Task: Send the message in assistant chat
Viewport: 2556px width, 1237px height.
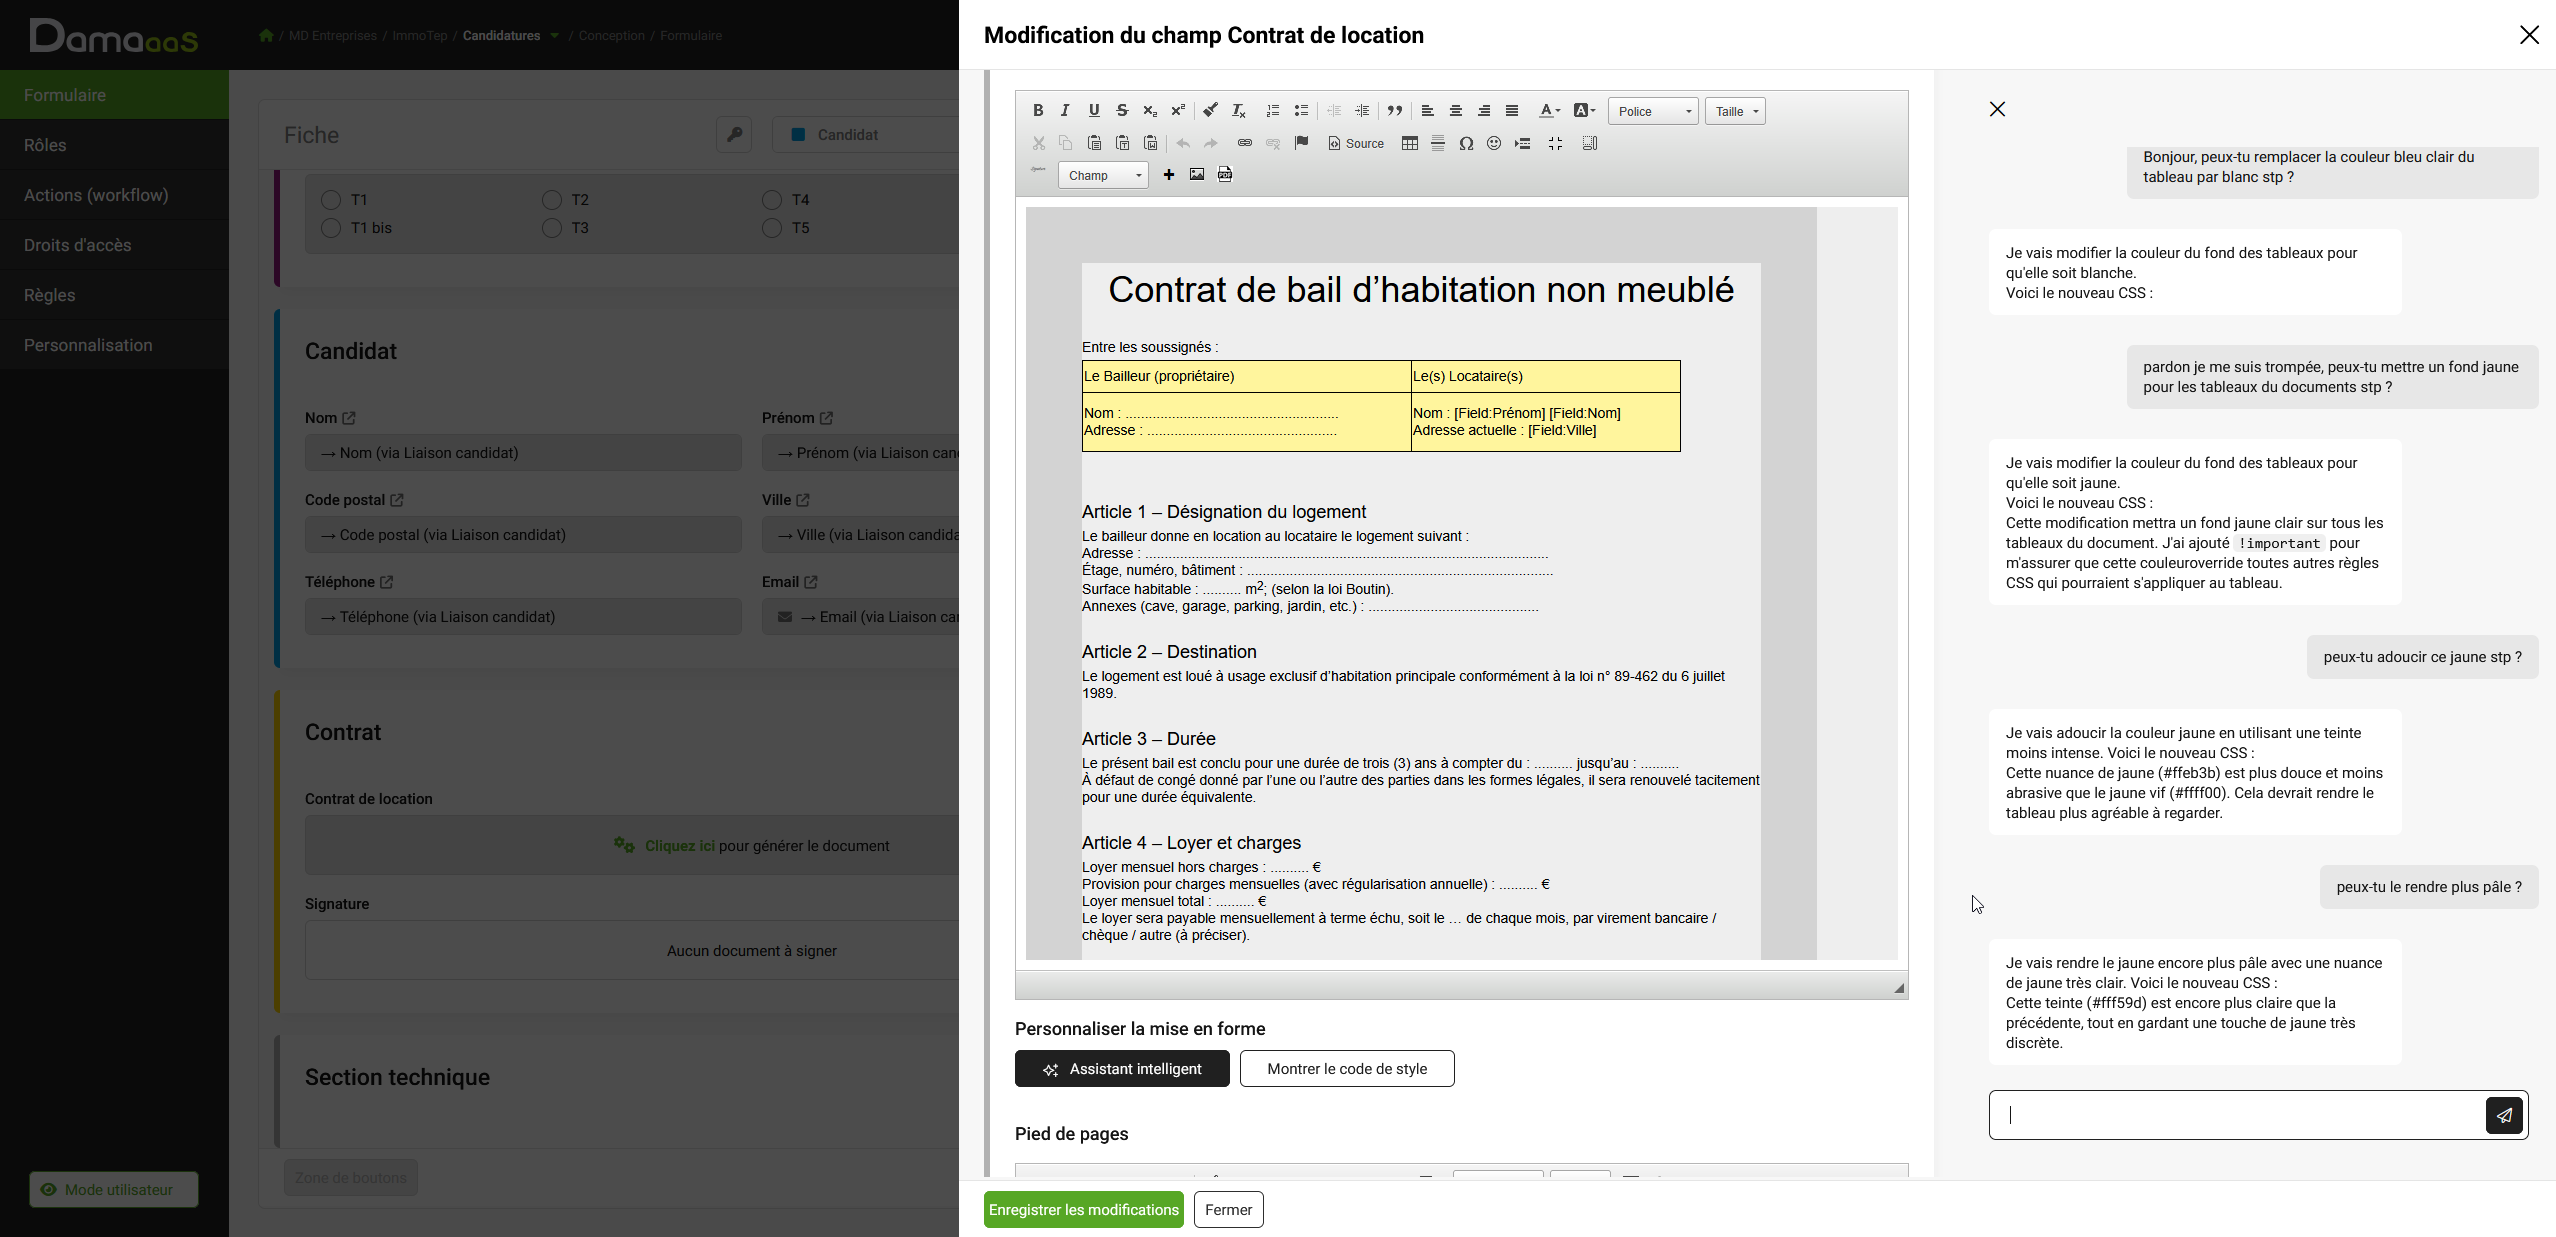Action: 2503,1115
